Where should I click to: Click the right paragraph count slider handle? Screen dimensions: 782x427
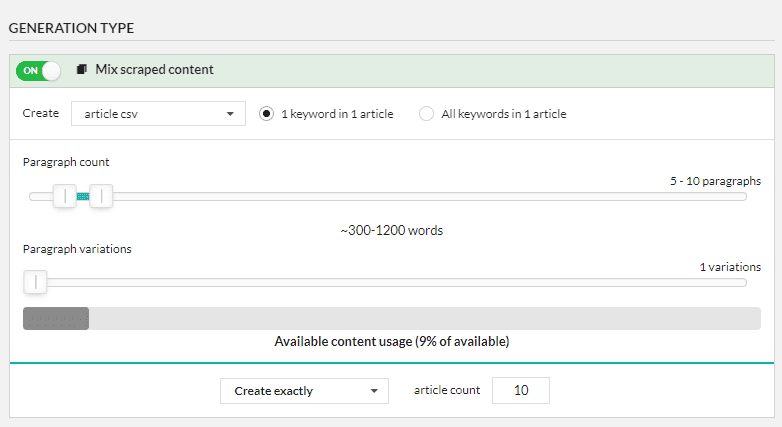click(101, 196)
